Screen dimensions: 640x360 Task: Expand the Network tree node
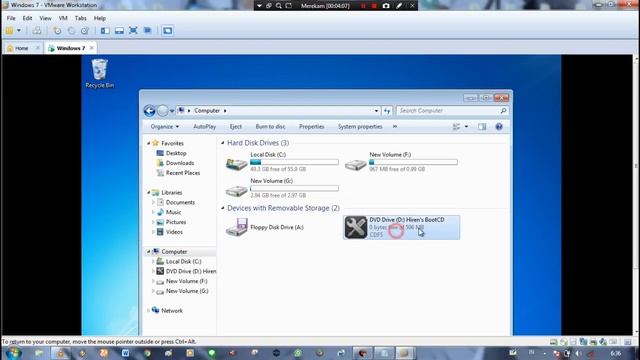coord(149,311)
